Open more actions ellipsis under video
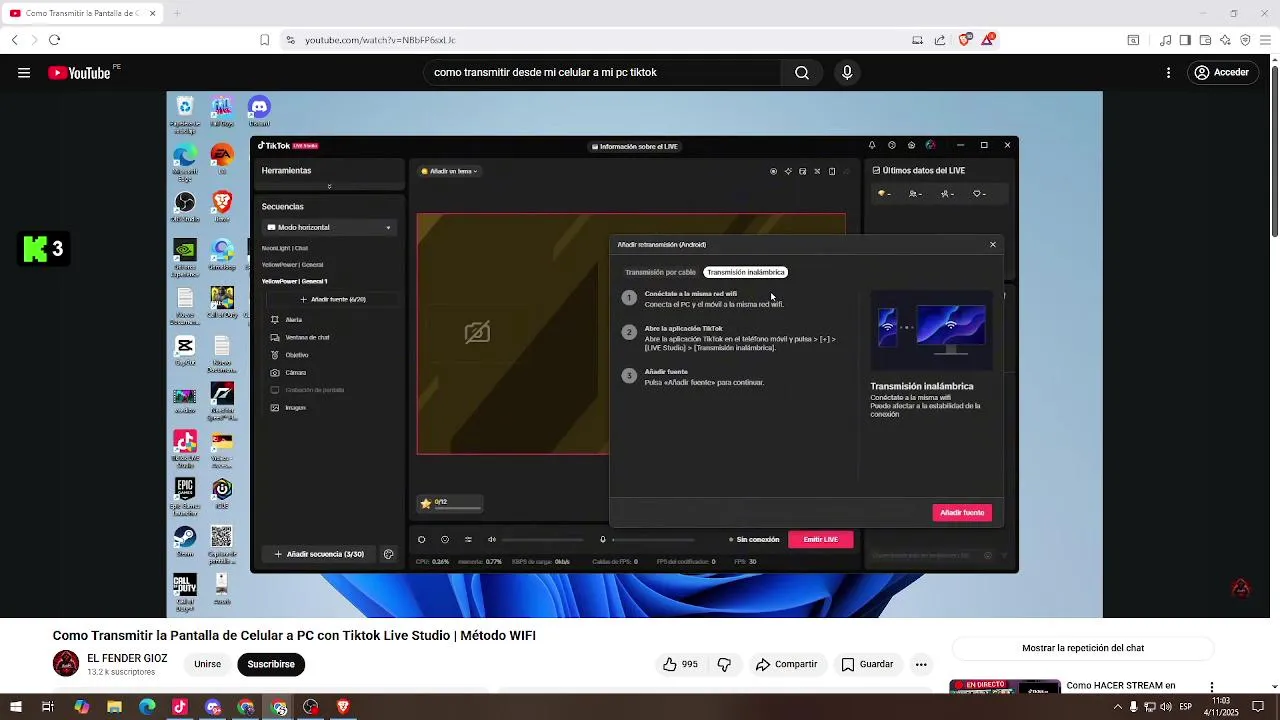Viewport: 1280px width, 720px height. [x=921, y=664]
